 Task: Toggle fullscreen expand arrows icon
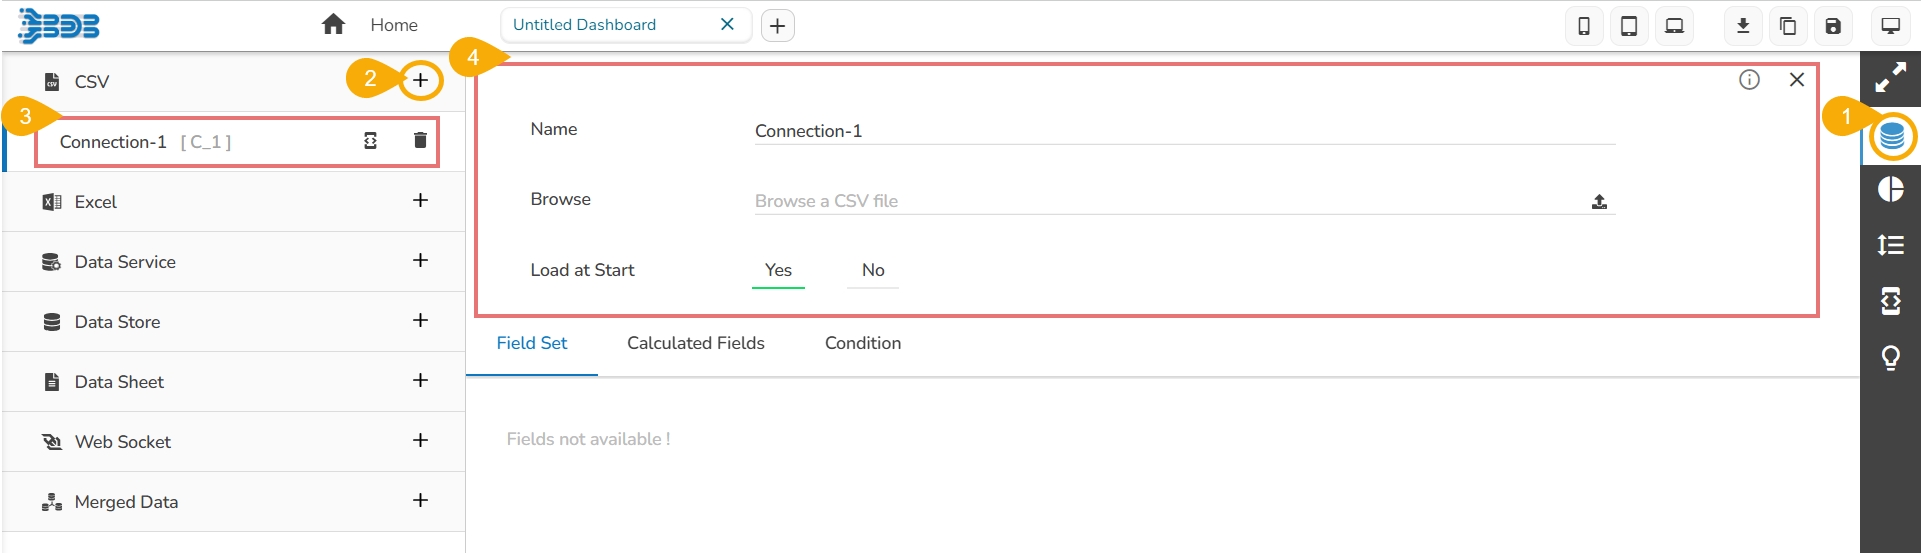tap(1890, 78)
